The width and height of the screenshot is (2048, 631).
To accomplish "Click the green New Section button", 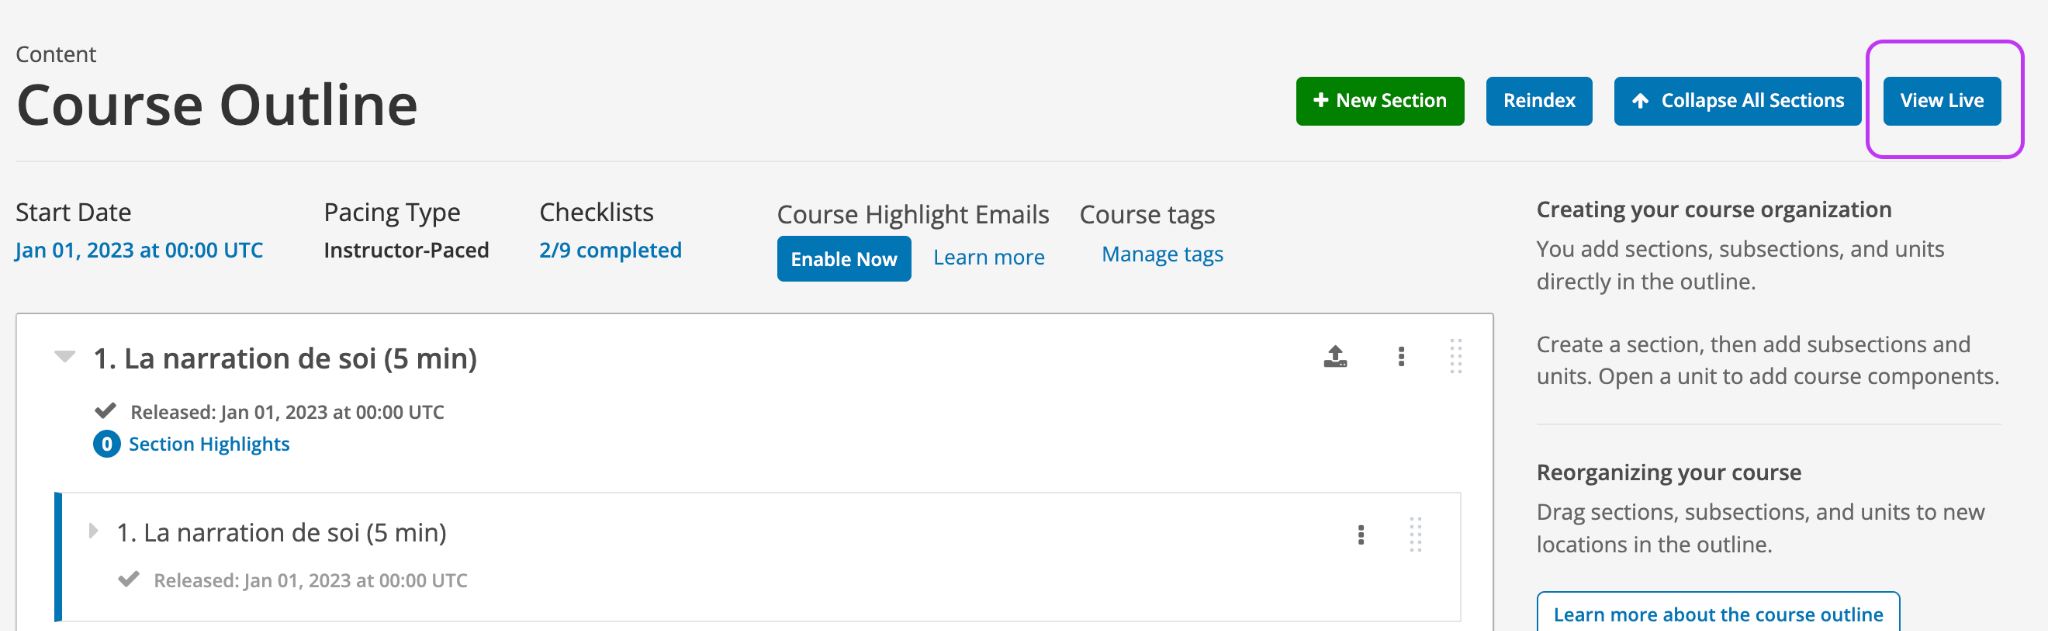I will point(1380,101).
